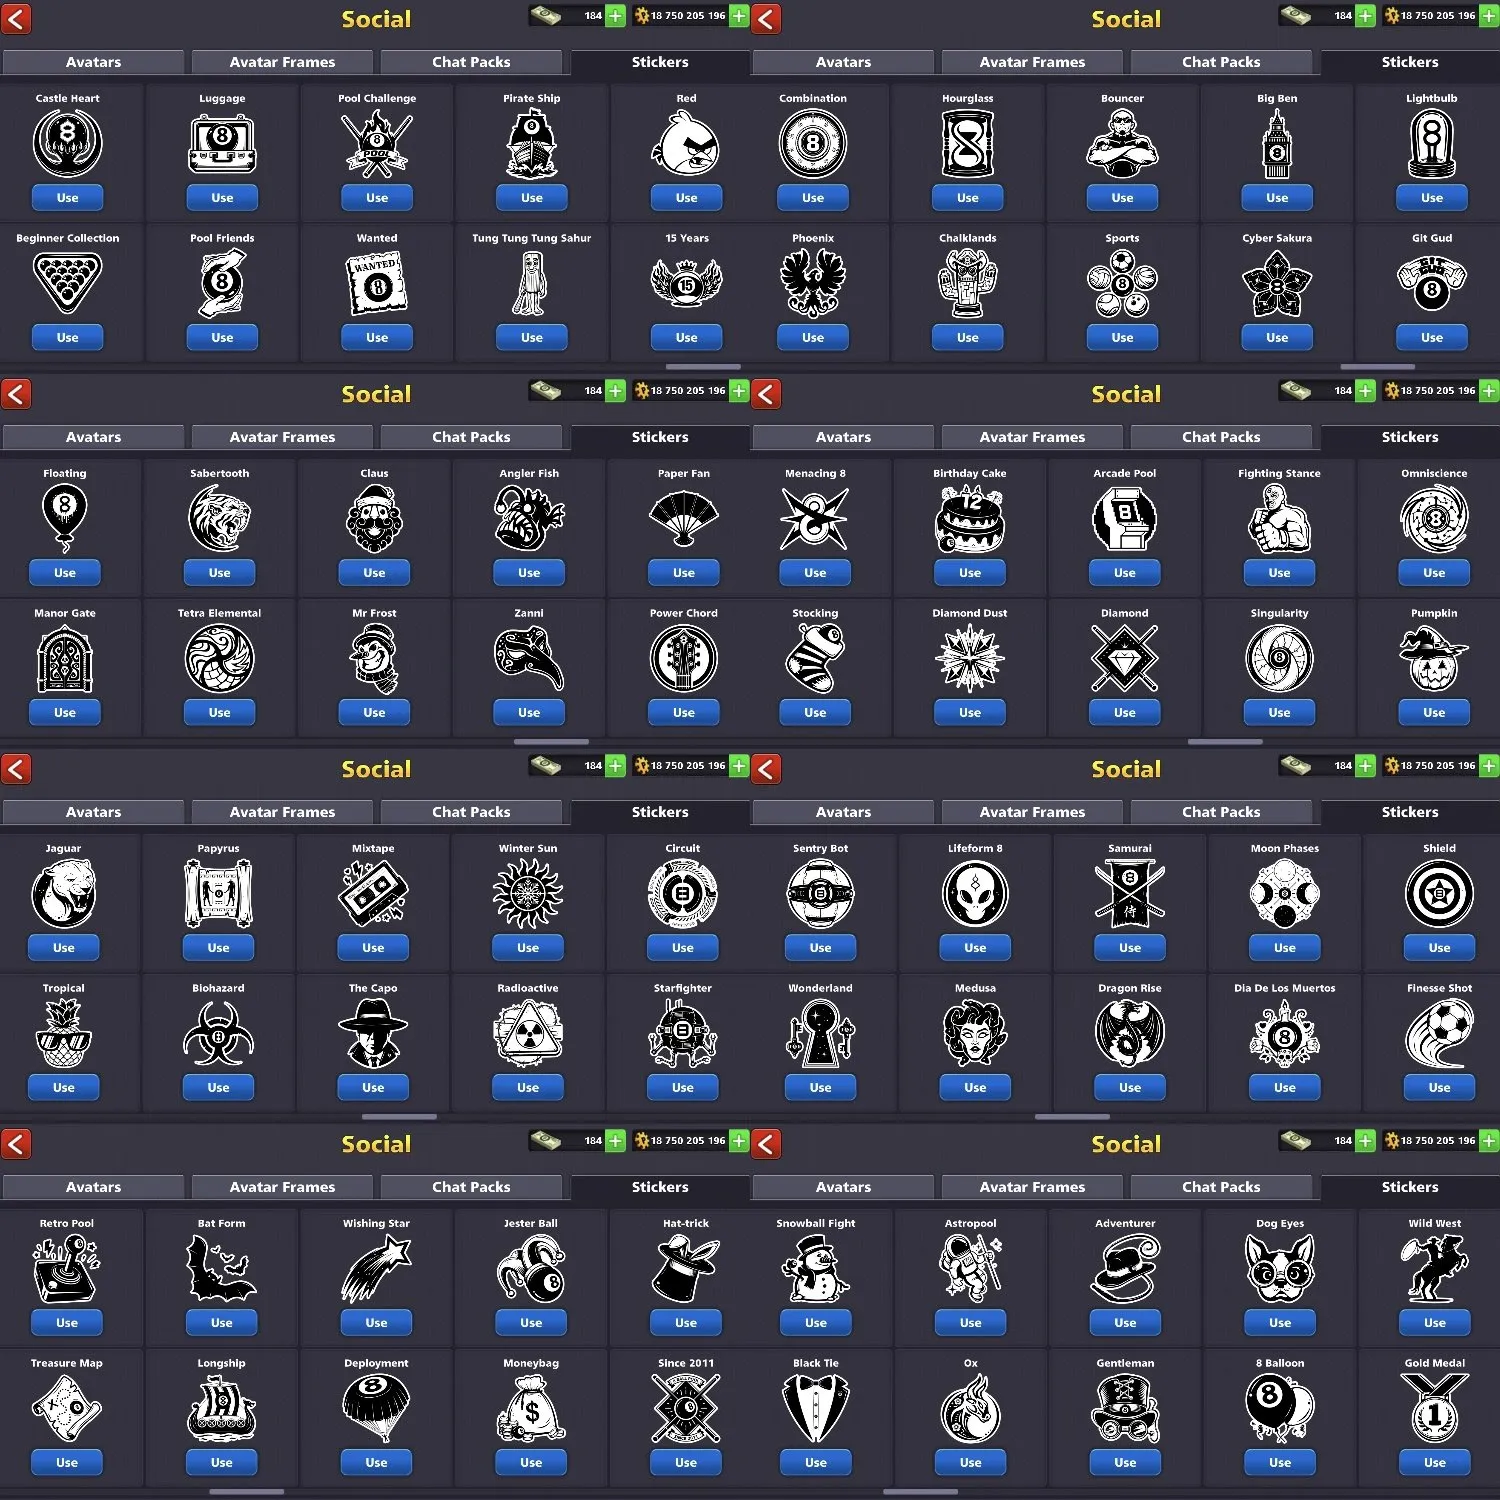Click the "Tetra Elemental" sticker name
This screenshot has height=1500, width=1500.
(220, 613)
